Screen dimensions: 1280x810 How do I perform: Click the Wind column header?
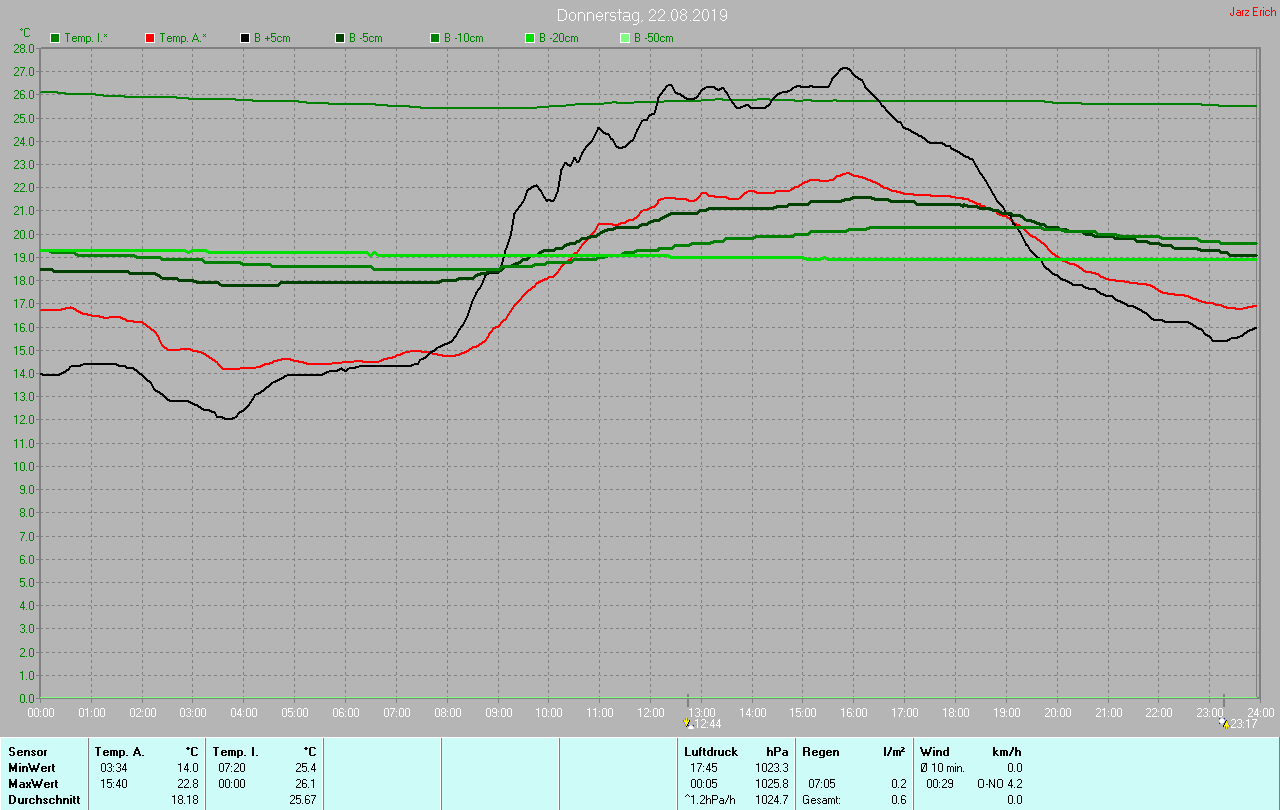(935, 751)
